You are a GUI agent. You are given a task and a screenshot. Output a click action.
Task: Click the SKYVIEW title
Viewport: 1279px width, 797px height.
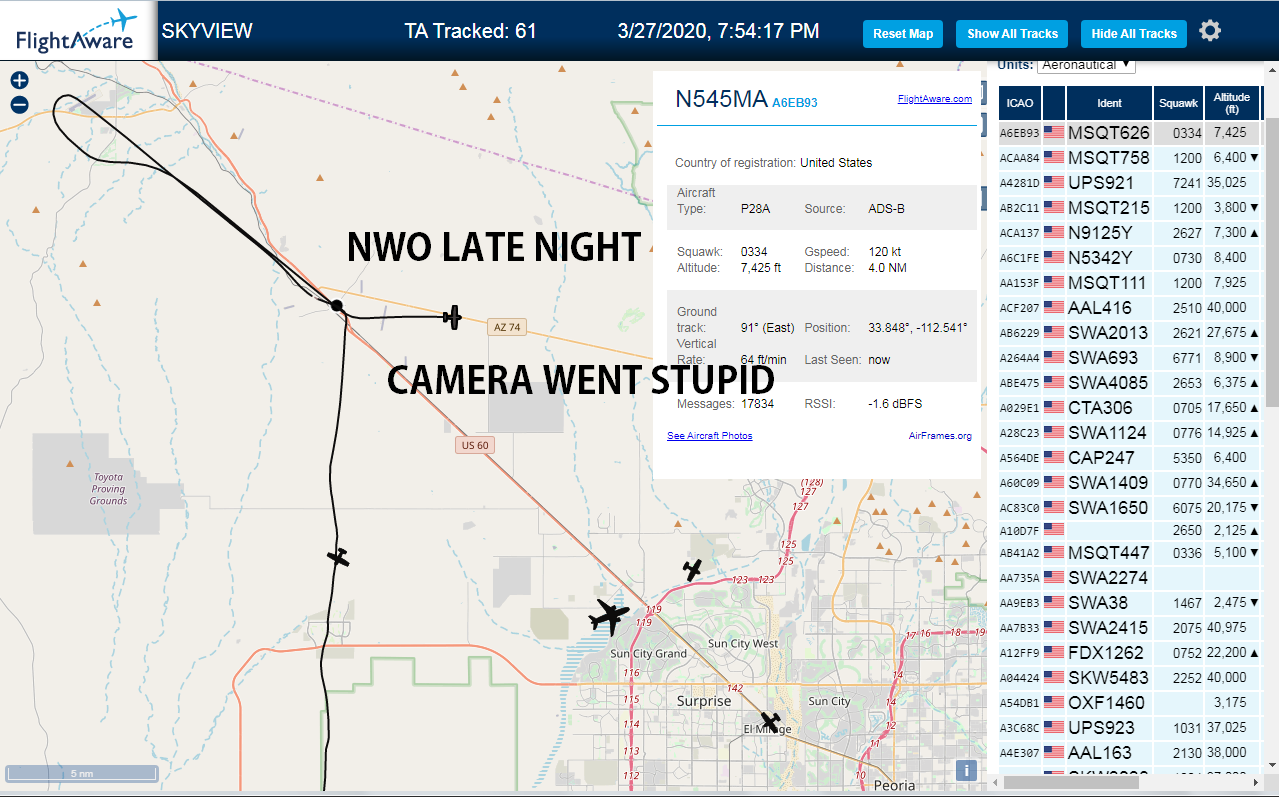click(x=207, y=31)
